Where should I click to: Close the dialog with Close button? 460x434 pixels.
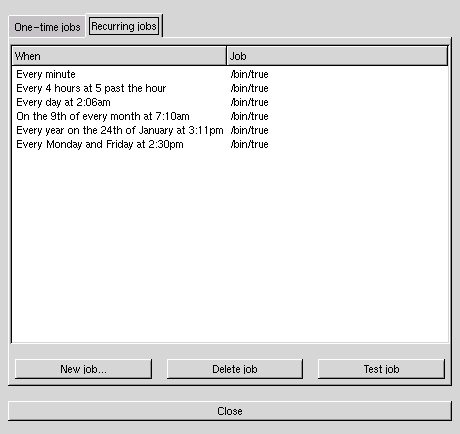(x=230, y=411)
